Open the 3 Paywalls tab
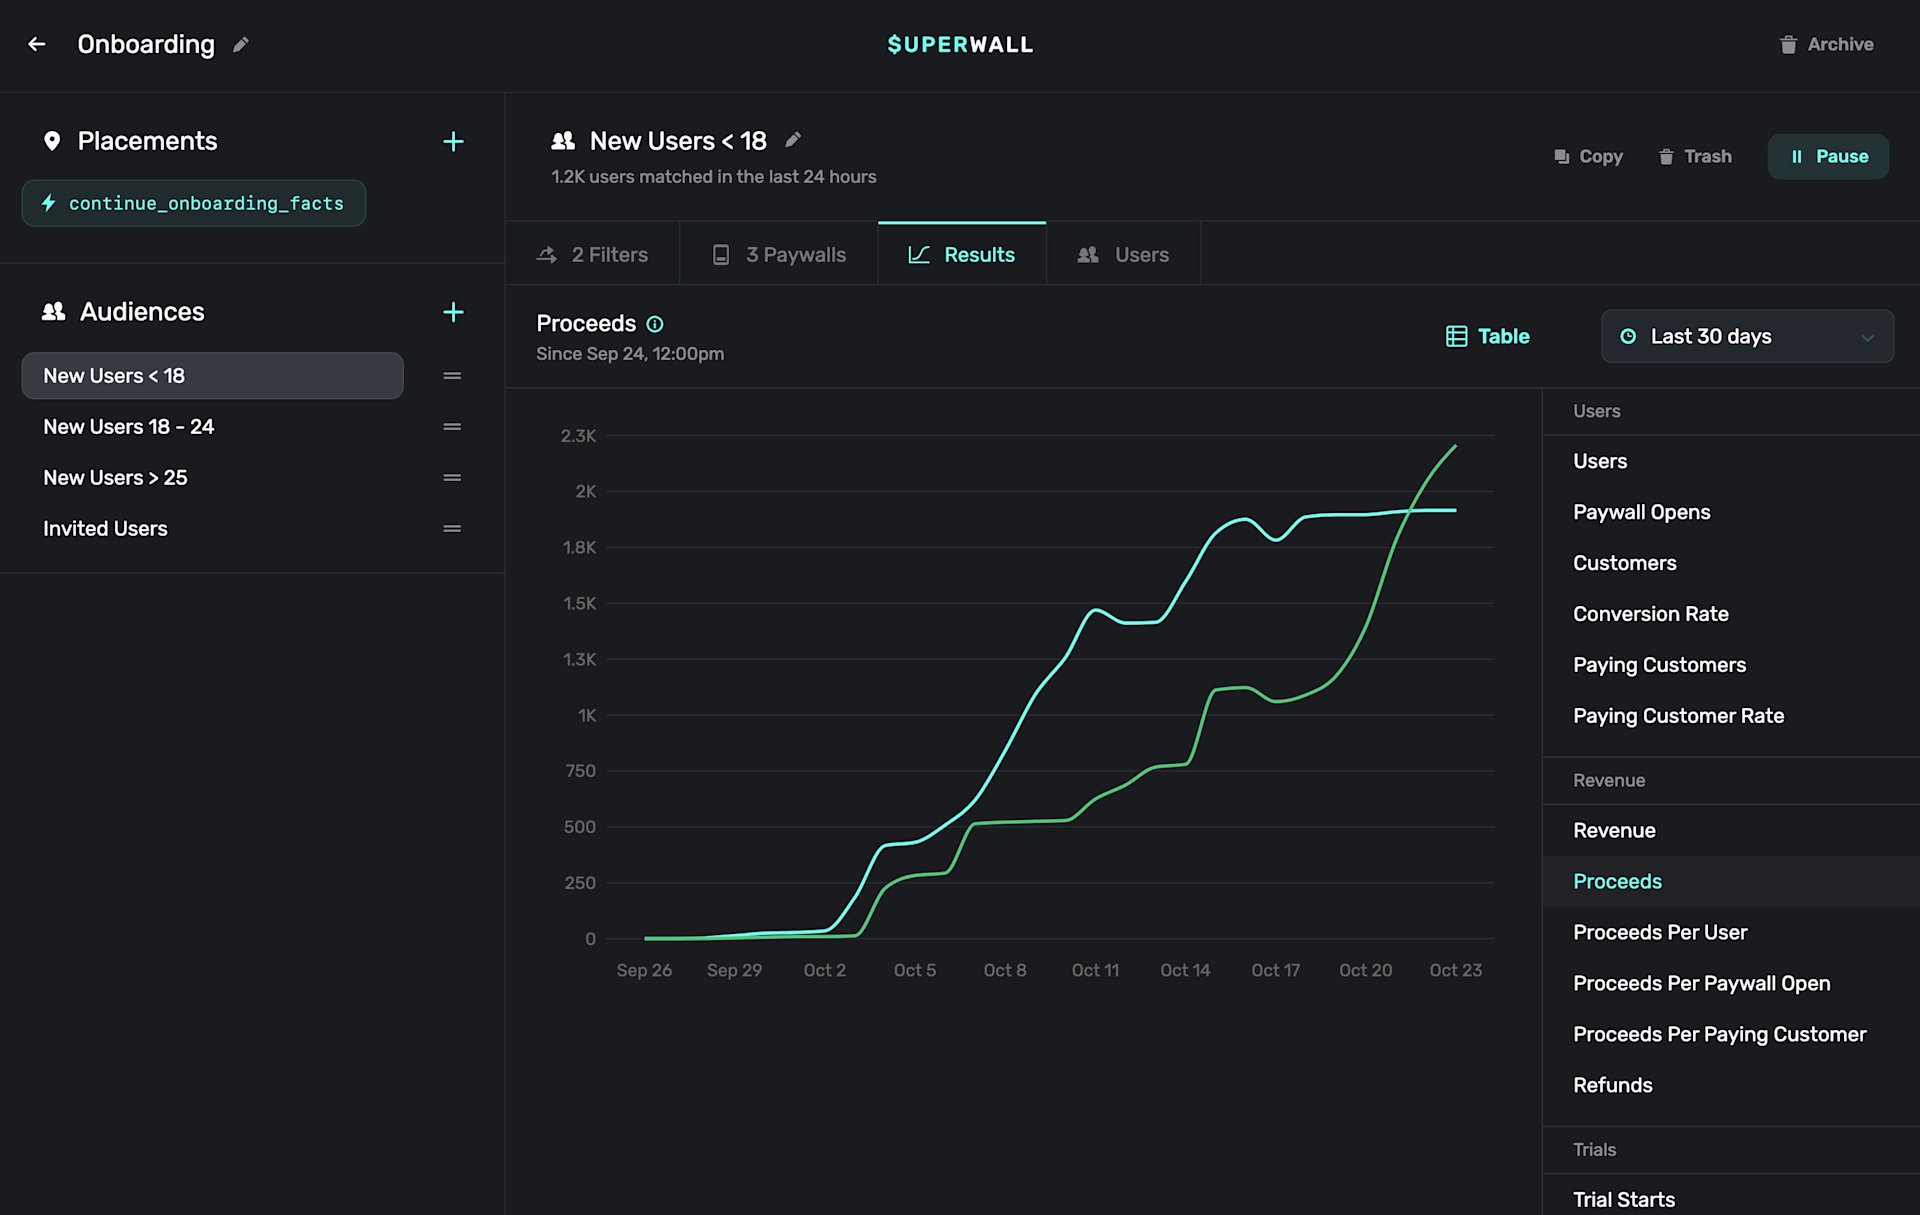This screenshot has width=1920, height=1215. click(779, 255)
